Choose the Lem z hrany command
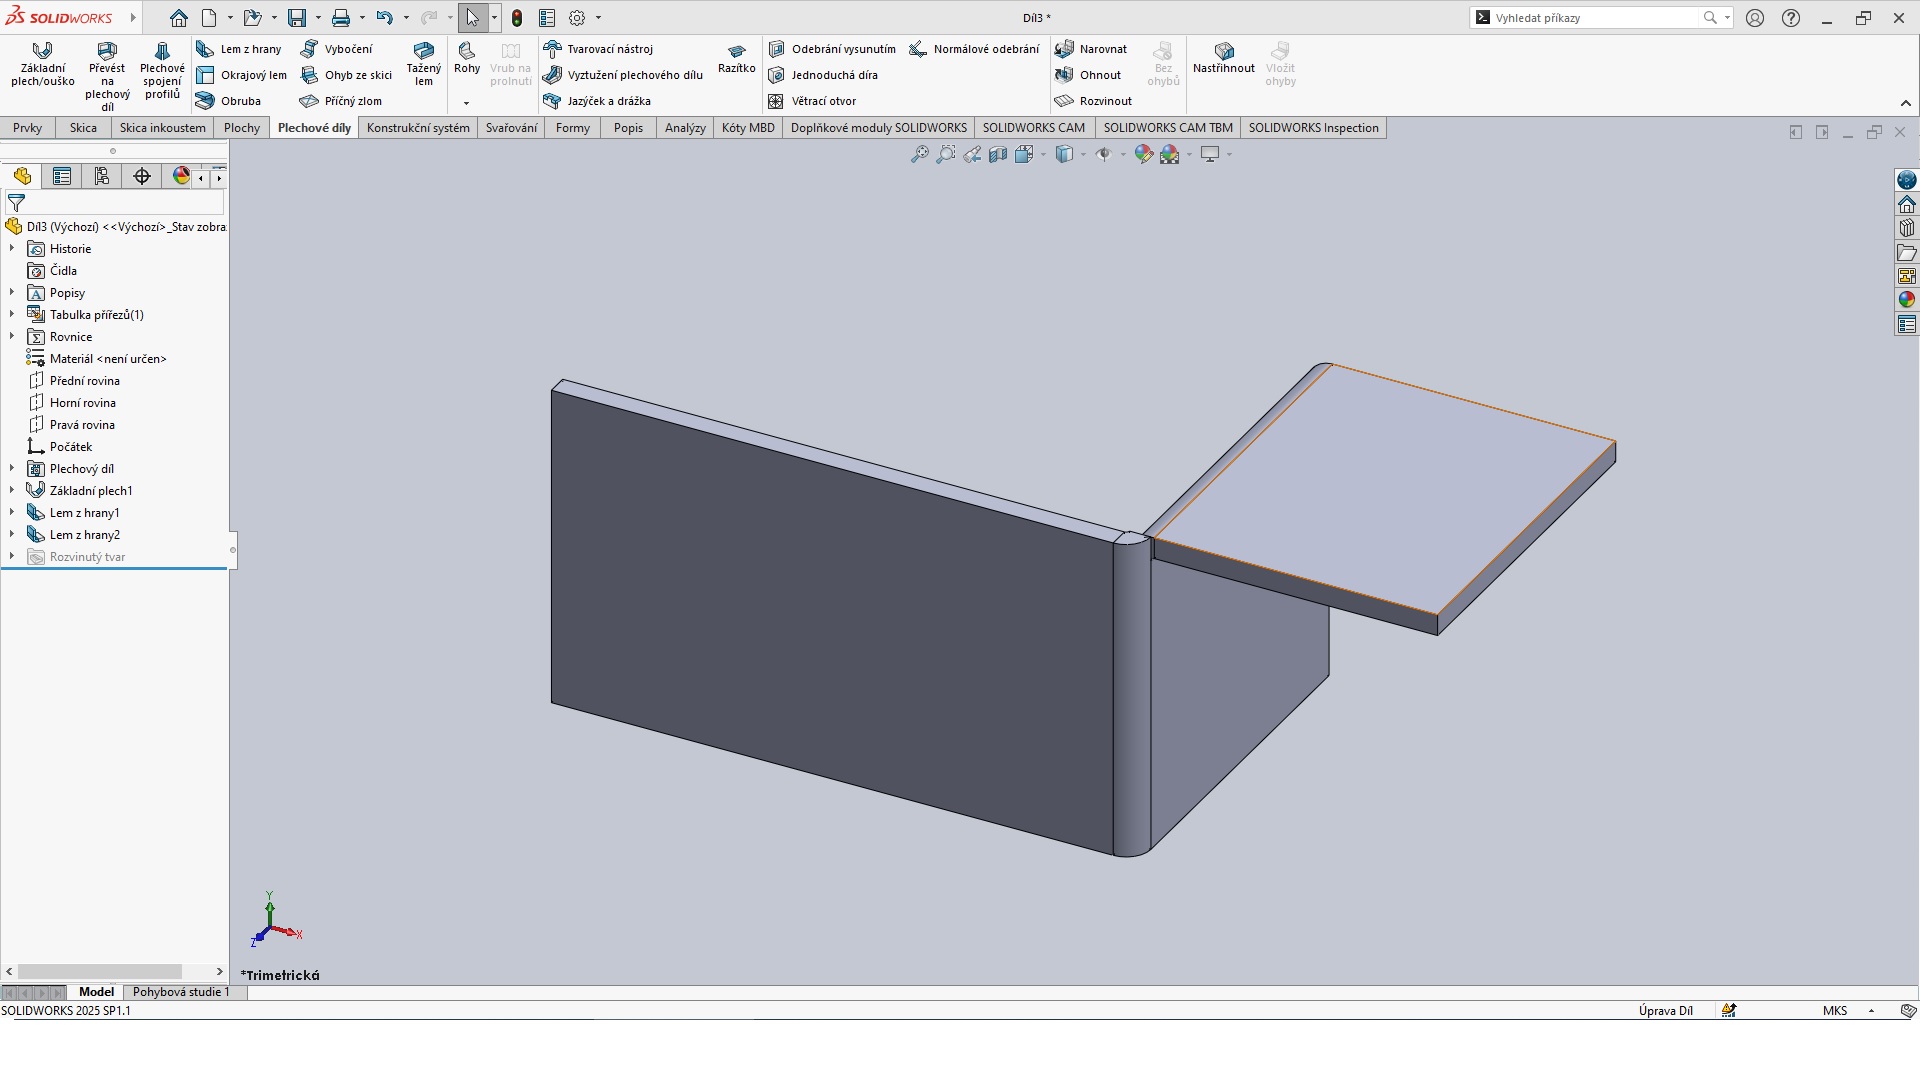This screenshot has width=1920, height=1080. pos(239,49)
